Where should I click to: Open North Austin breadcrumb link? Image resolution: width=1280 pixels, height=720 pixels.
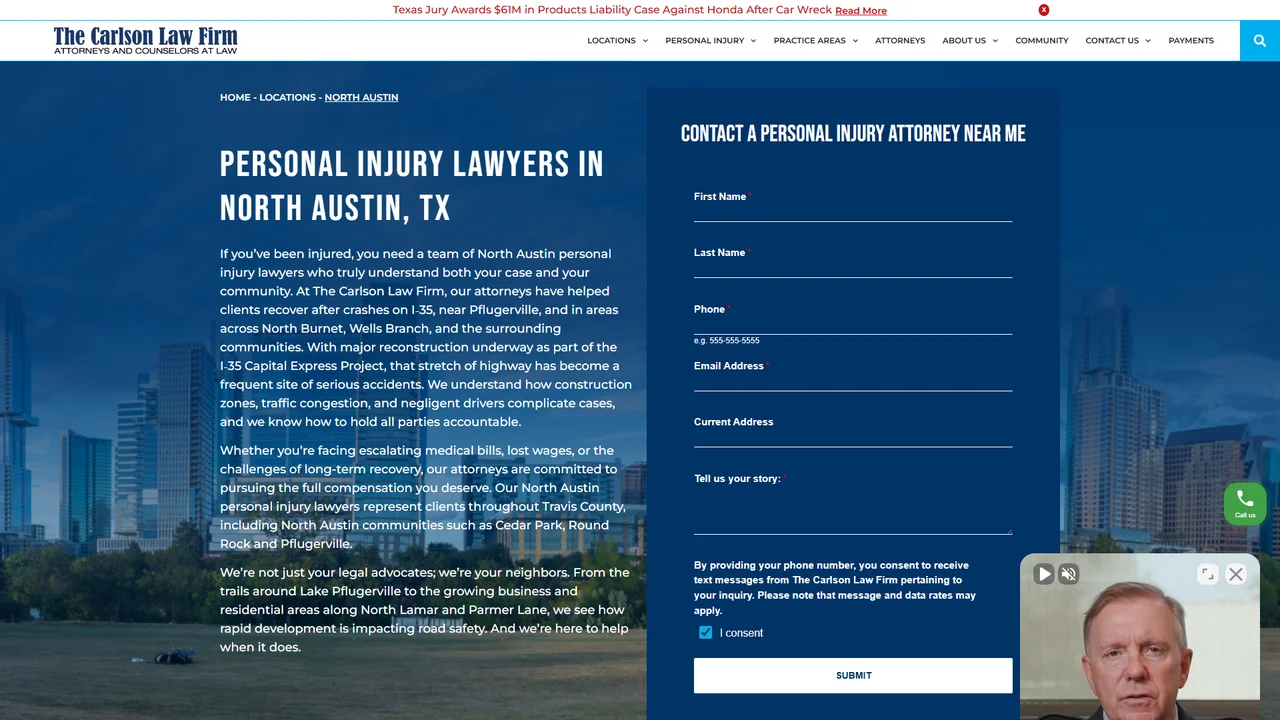361,97
